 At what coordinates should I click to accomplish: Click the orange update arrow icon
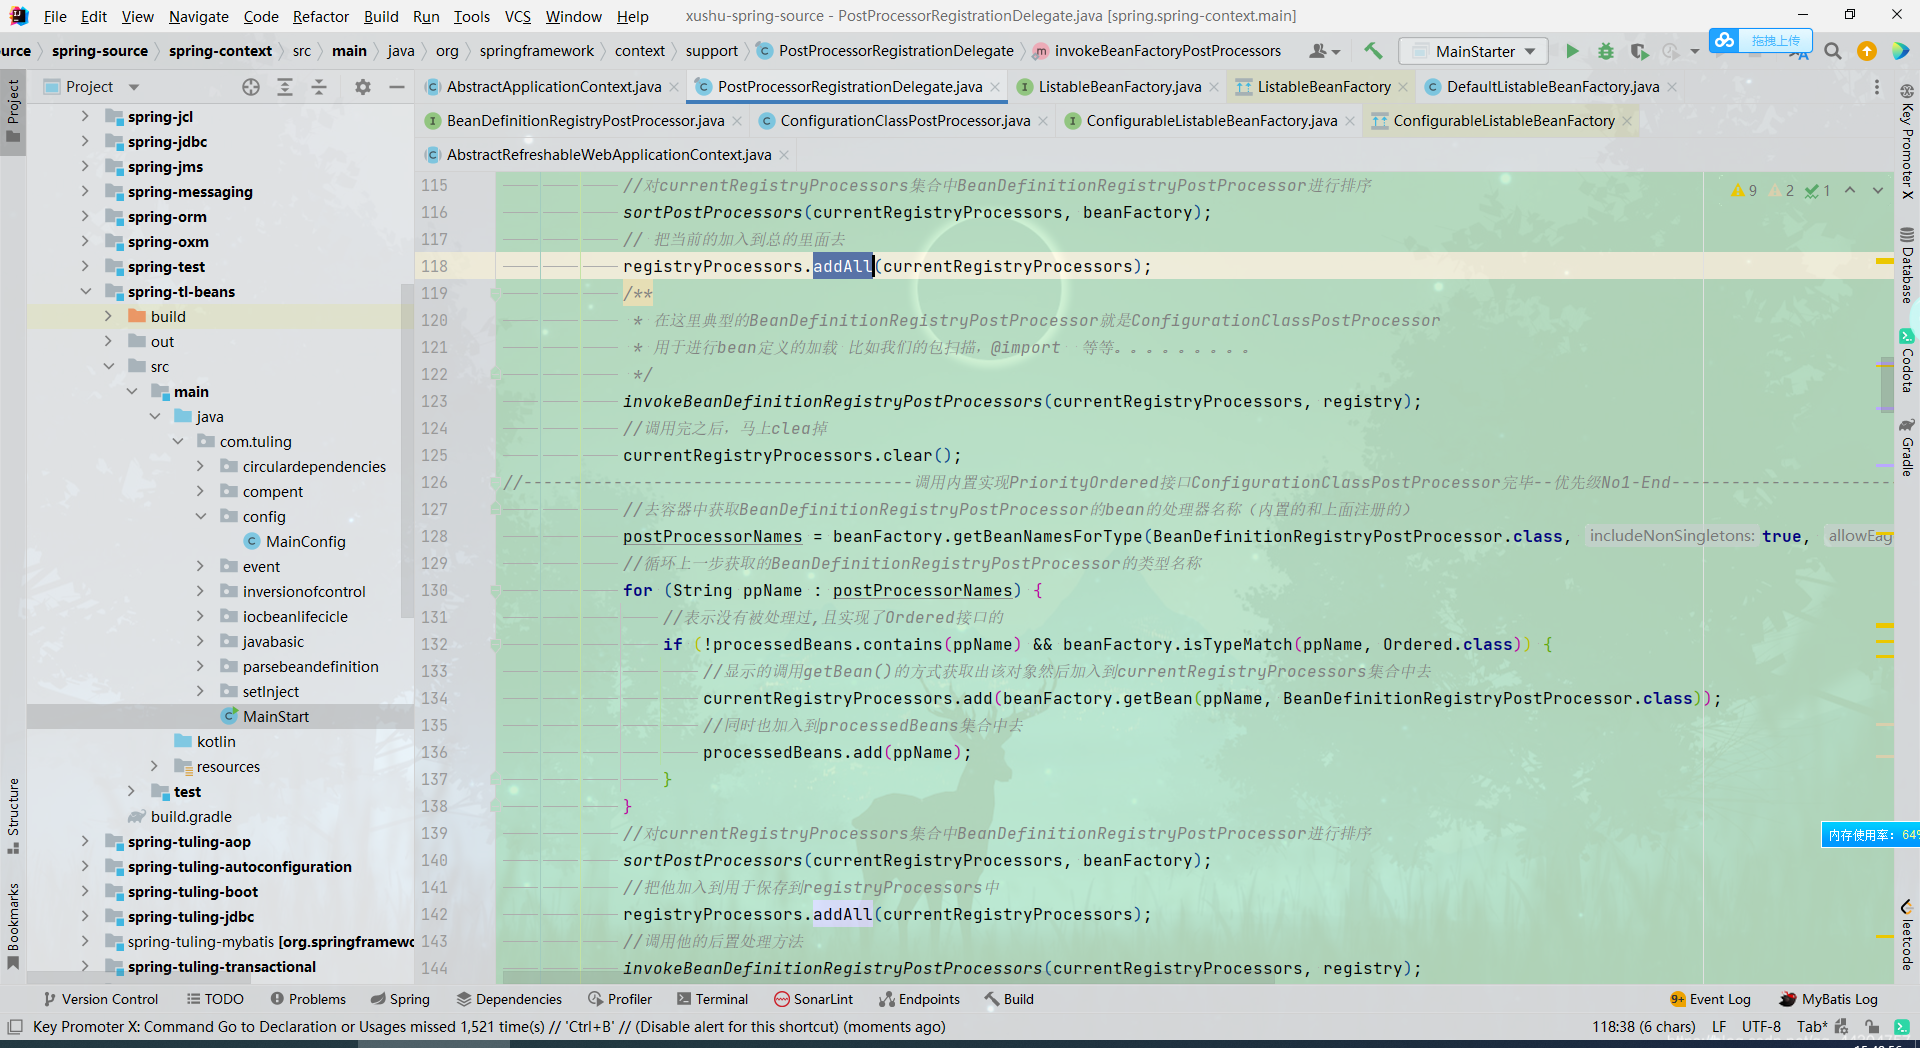click(x=1866, y=51)
